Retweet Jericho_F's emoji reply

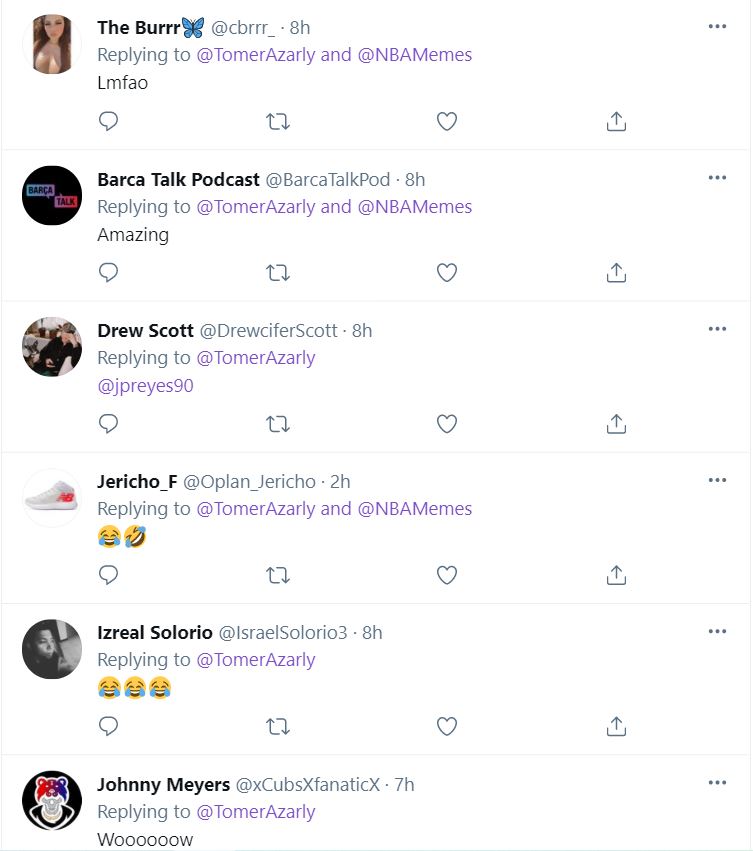pyautogui.click(x=278, y=574)
